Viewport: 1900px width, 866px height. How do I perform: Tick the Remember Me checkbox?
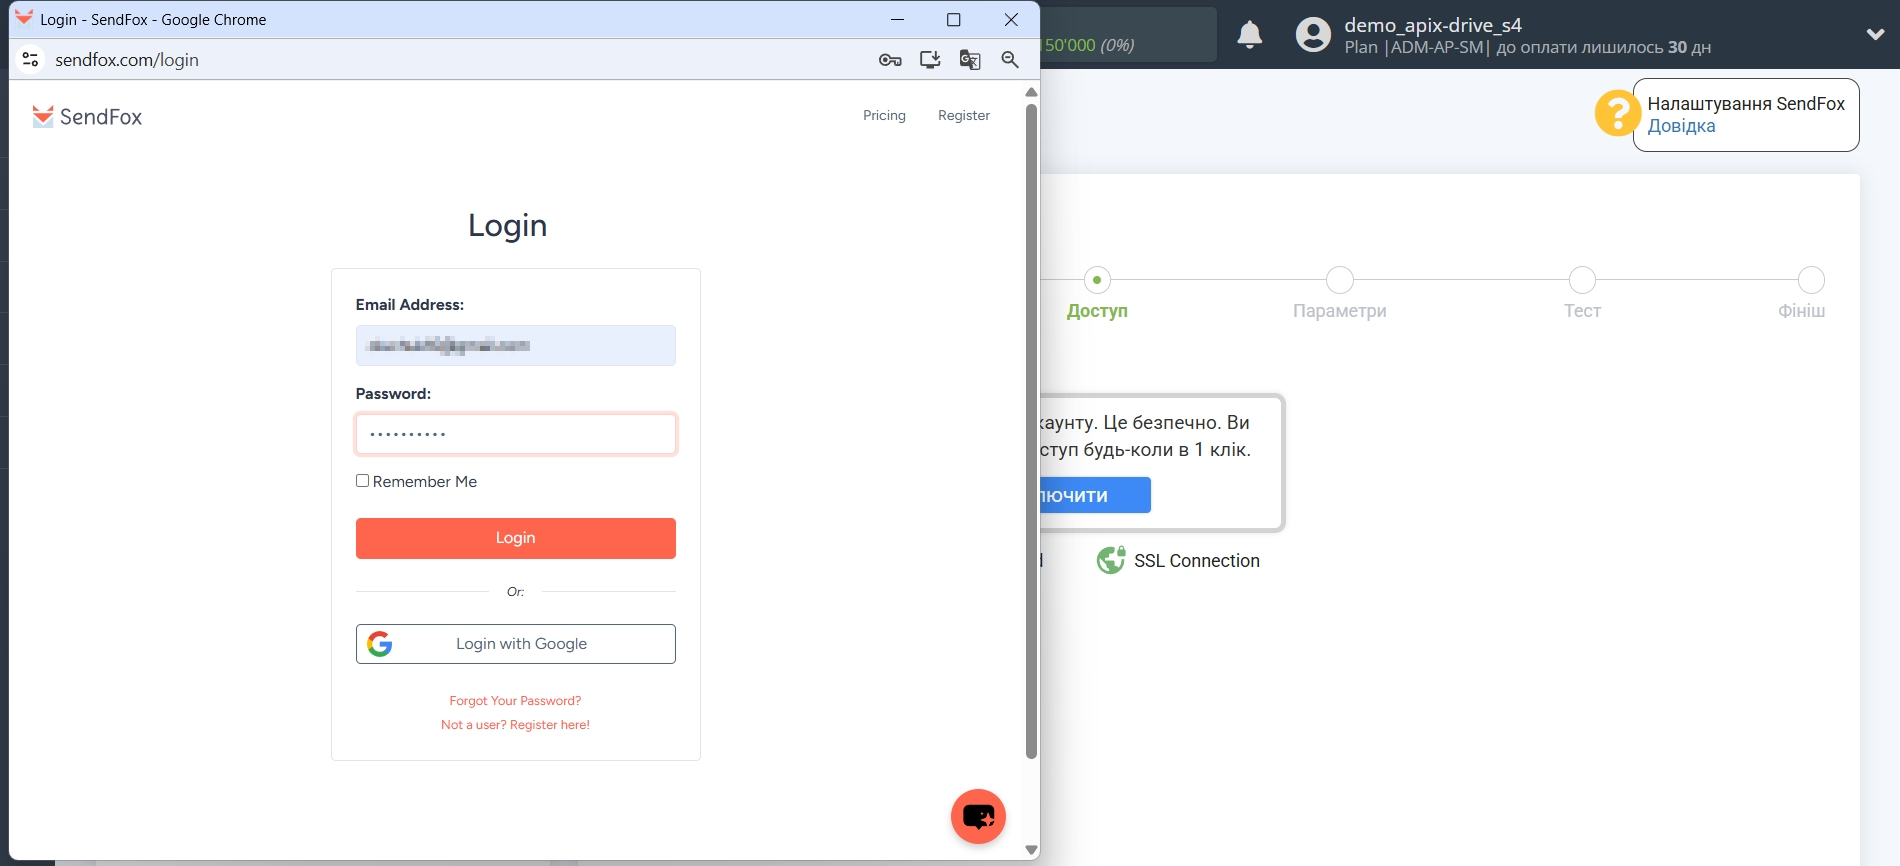[x=363, y=481]
